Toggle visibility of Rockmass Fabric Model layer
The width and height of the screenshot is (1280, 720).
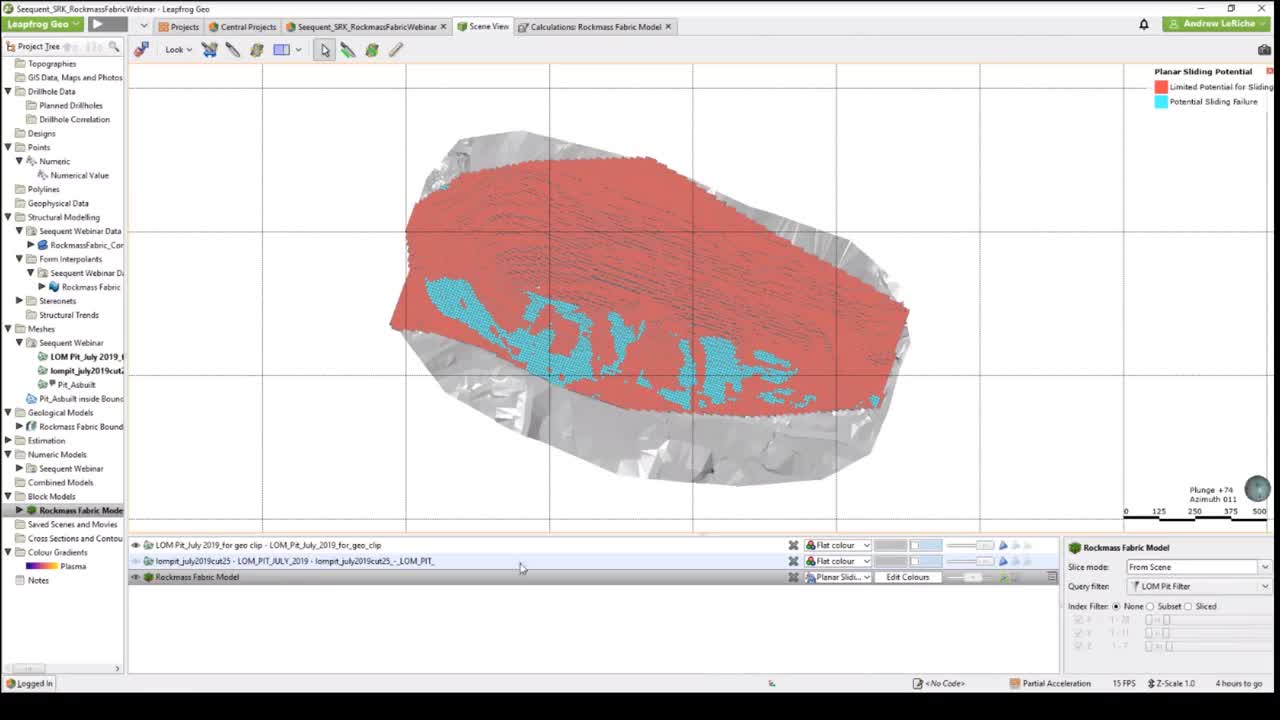pos(136,577)
